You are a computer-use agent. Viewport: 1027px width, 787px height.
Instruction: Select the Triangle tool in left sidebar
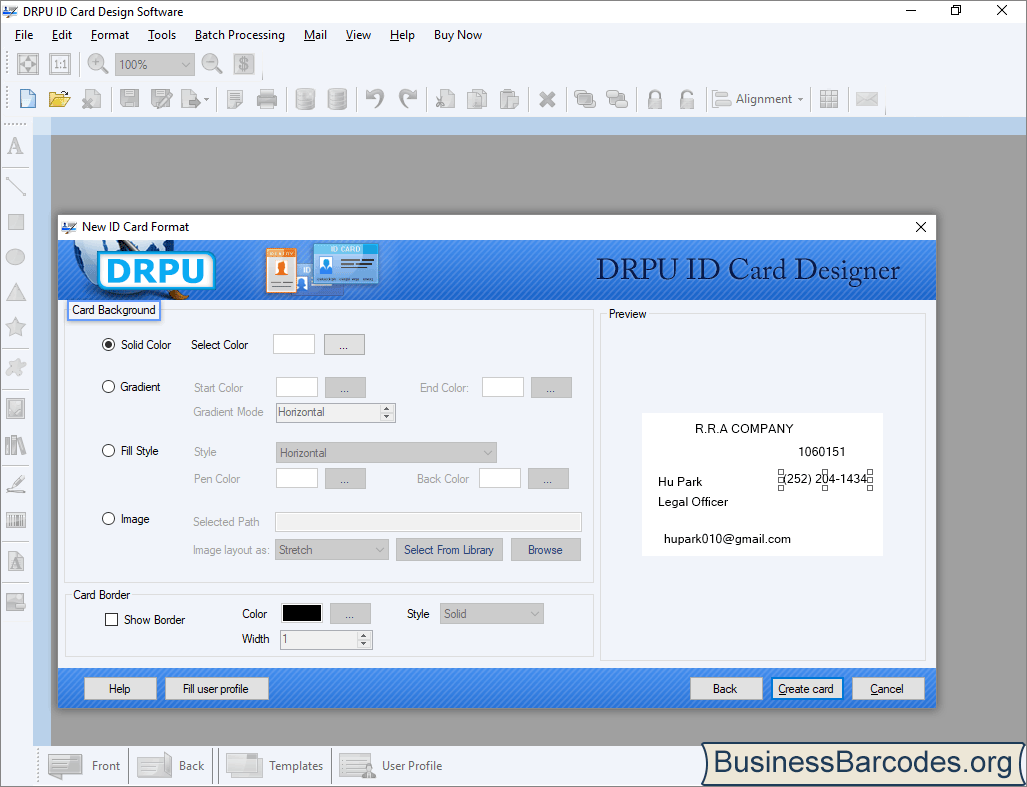pos(16,292)
